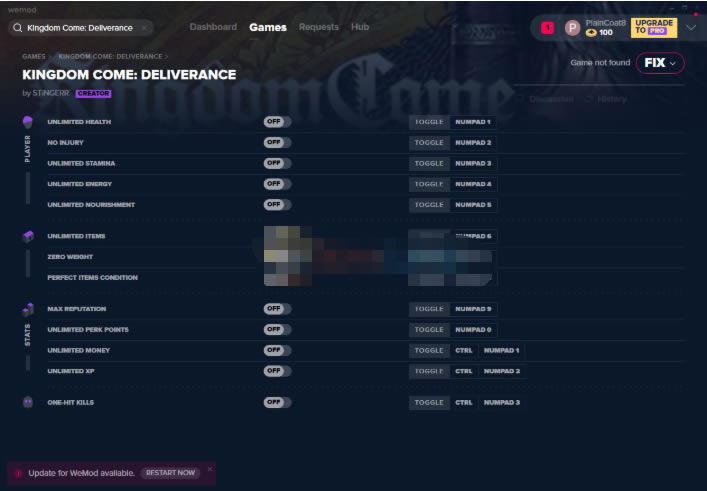The height and width of the screenshot is (491, 707).
Task: Click the gold coin balance icon
Action: pos(591,33)
